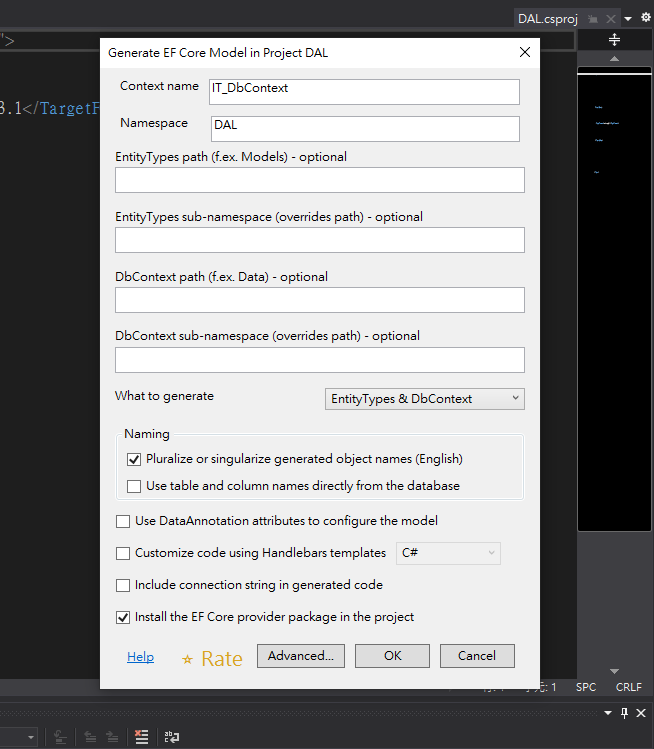
Task: Pin the DAL.csproj tab
Action: [x=593, y=19]
